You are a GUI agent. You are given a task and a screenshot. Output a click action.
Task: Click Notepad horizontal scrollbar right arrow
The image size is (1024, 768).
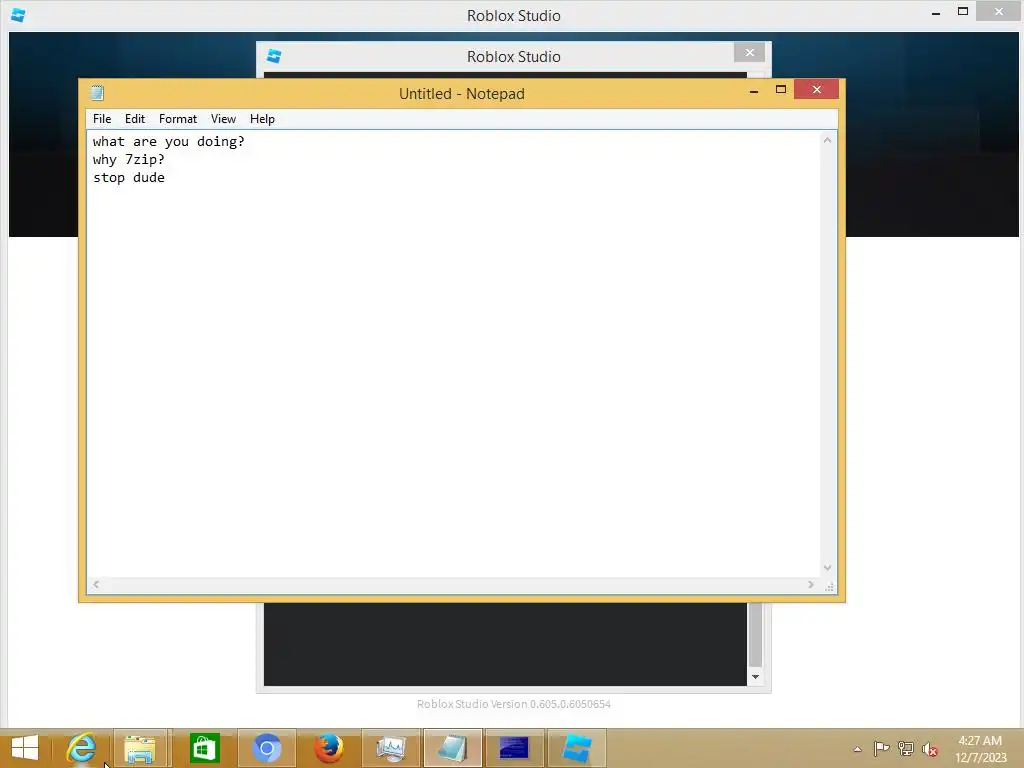[x=810, y=584]
